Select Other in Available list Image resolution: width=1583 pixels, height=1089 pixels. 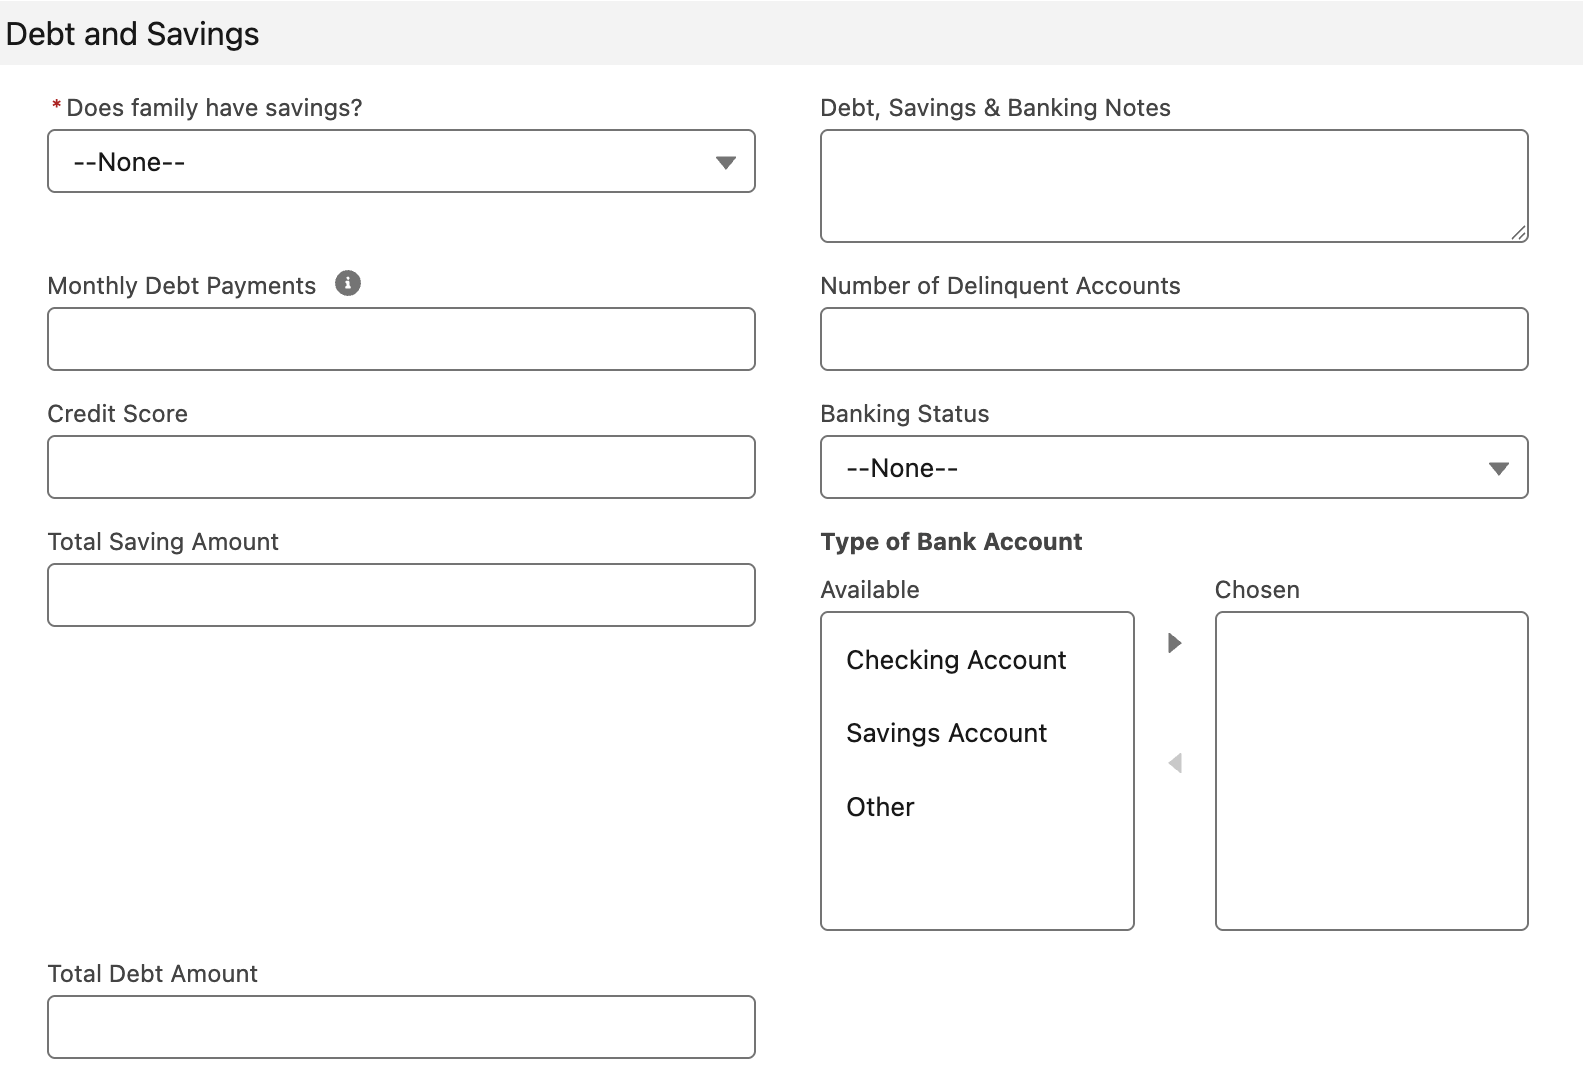coord(880,807)
